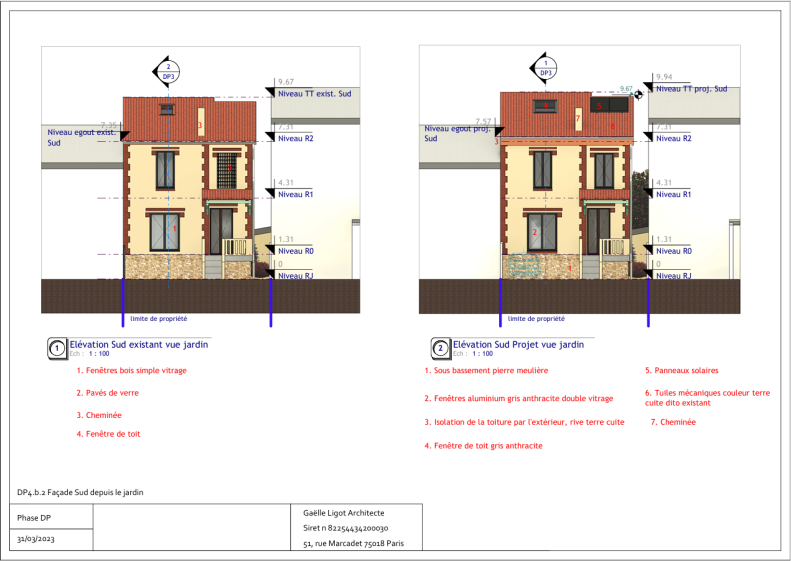The height and width of the screenshot is (561, 791).
Task: Select legend '4. Fenêtre de toit gris anthracite'
Action: coord(484,446)
